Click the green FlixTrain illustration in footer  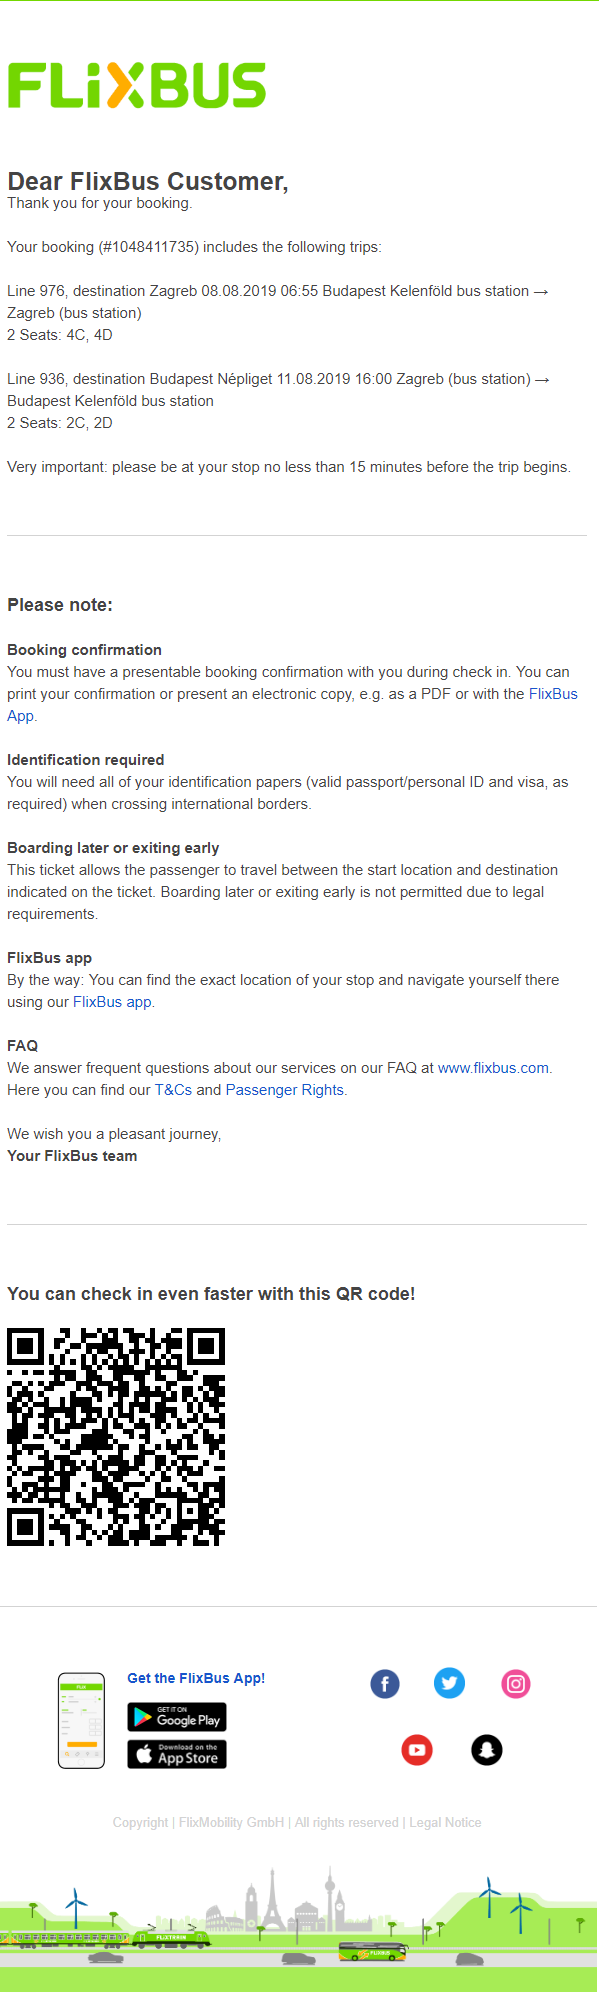click(x=105, y=1939)
